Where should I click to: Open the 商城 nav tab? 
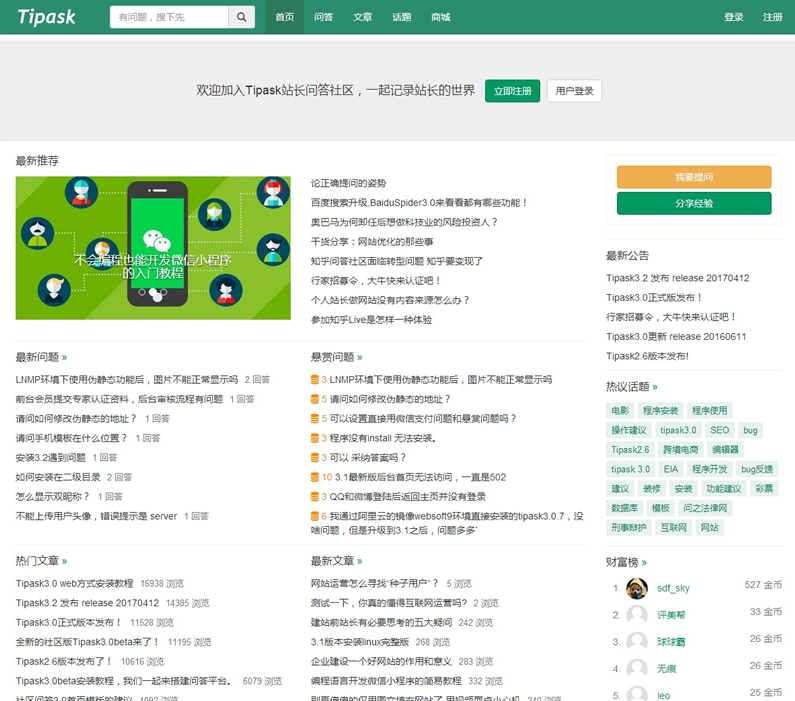(x=441, y=17)
